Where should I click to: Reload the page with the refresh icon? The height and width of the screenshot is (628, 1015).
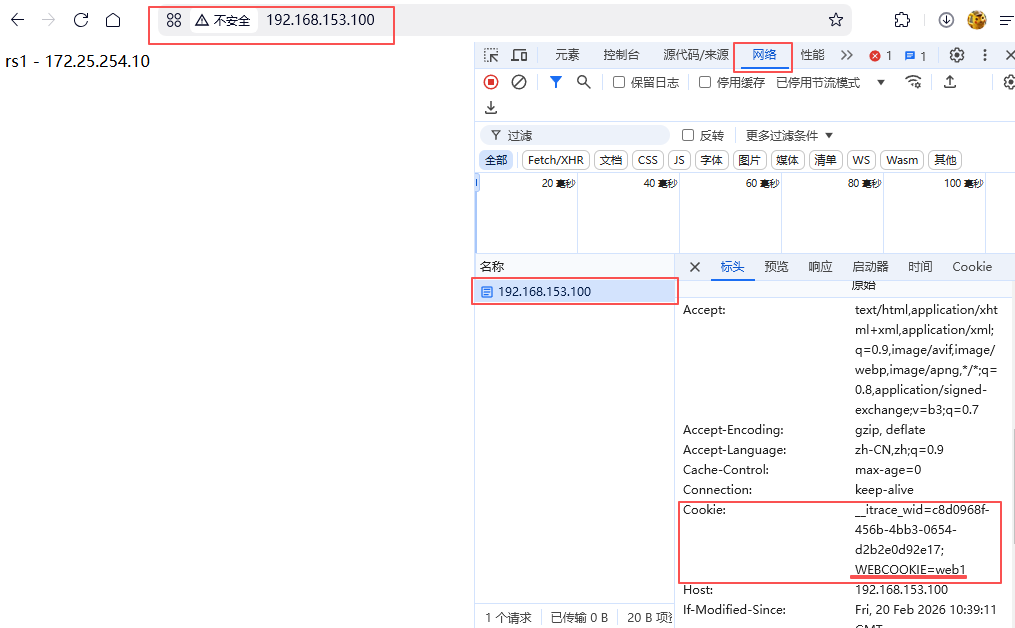pos(81,20)
